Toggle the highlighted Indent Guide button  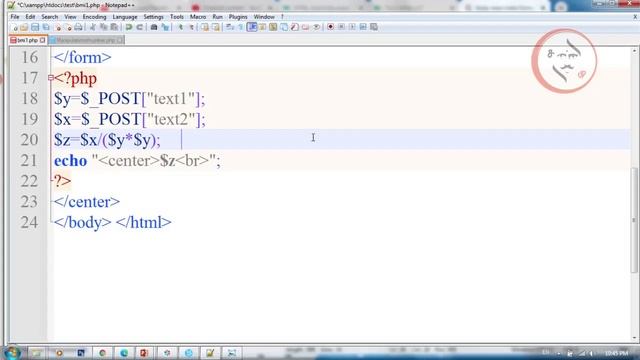(252, 27)
